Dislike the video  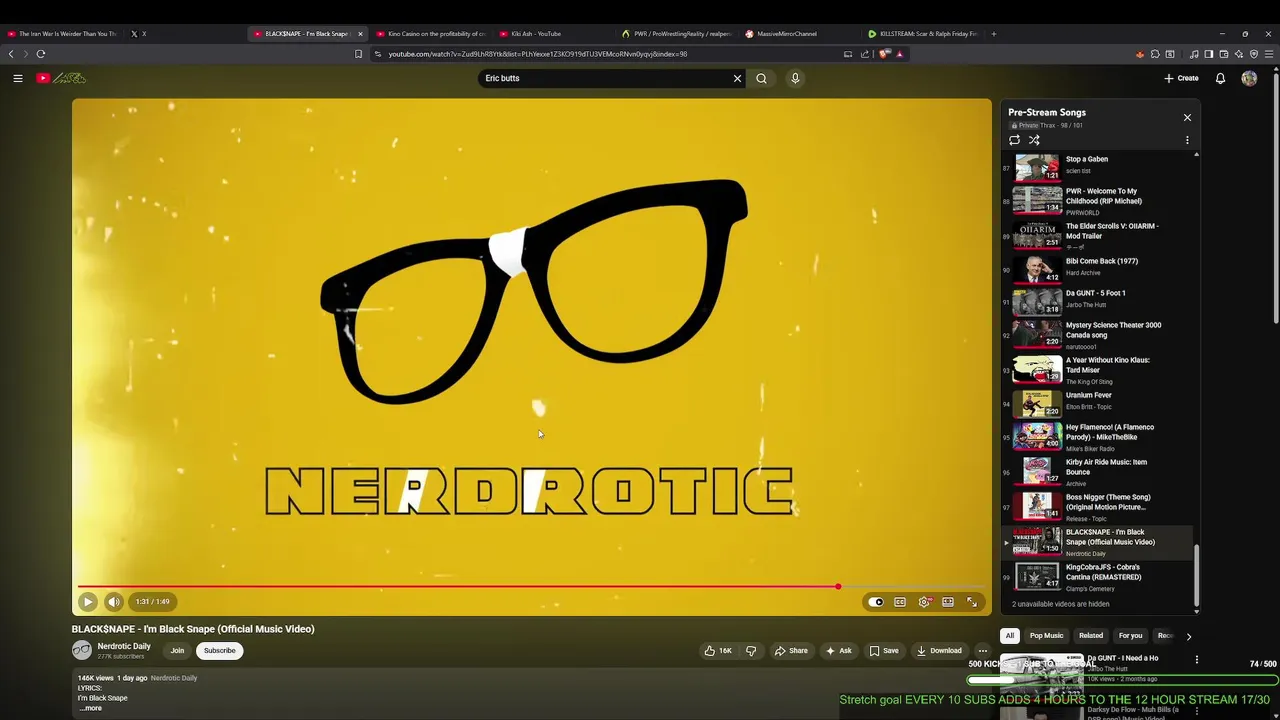(x=751, y=651)
